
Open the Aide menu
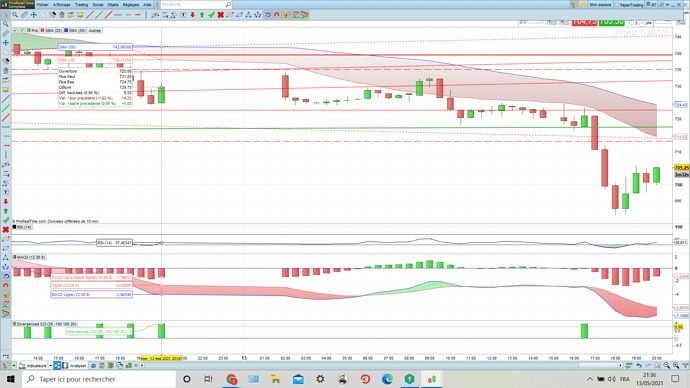point(147,4)
